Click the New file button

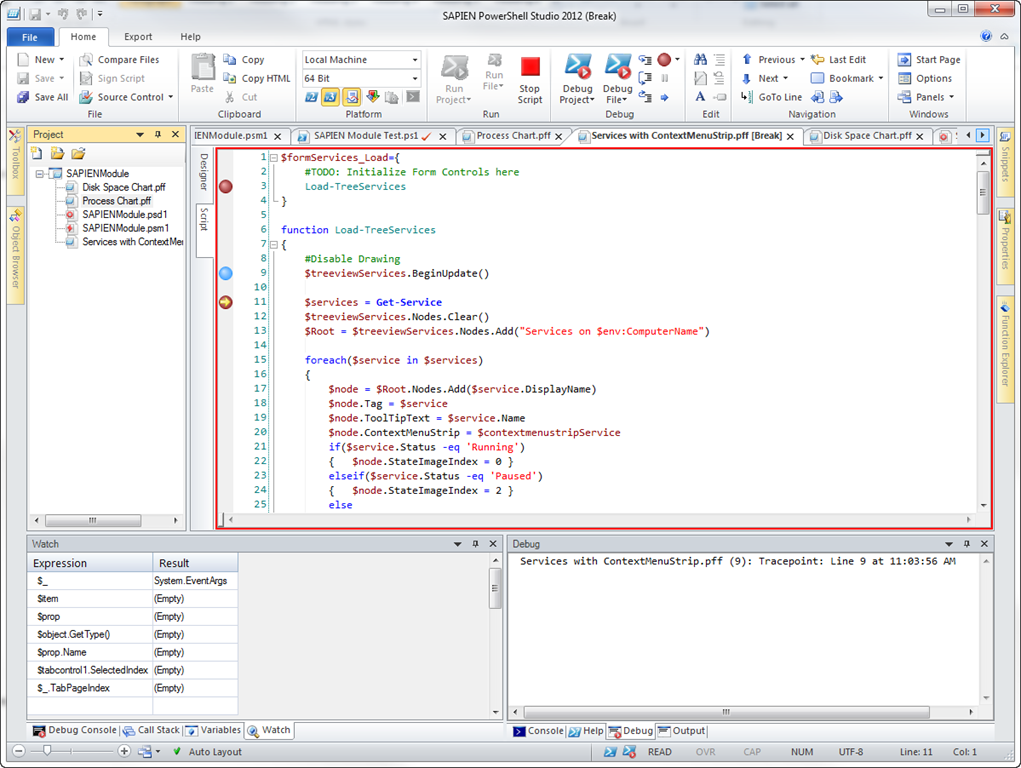point(40,60)
